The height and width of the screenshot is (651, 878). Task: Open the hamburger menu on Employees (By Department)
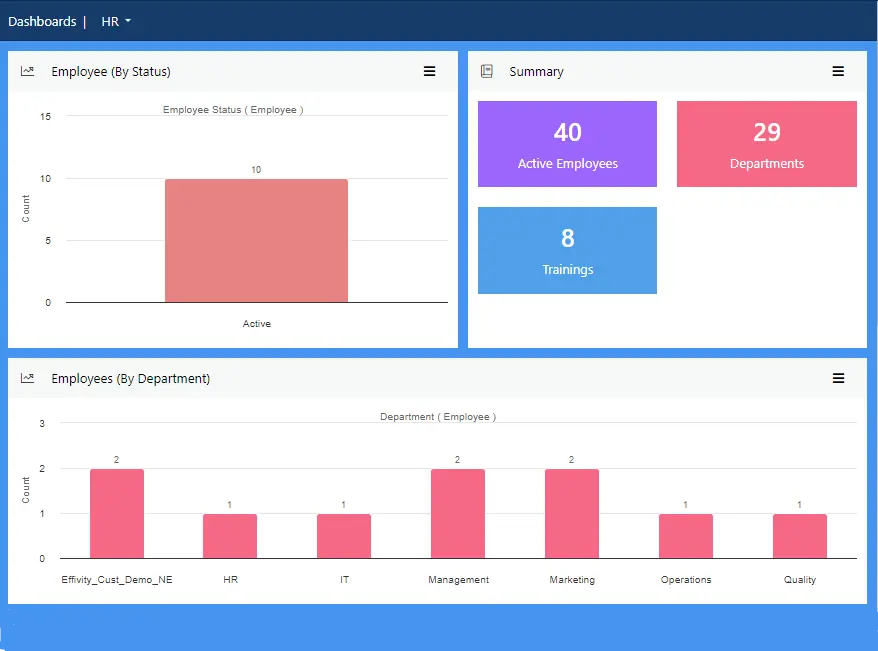click(x=838, y=378)
